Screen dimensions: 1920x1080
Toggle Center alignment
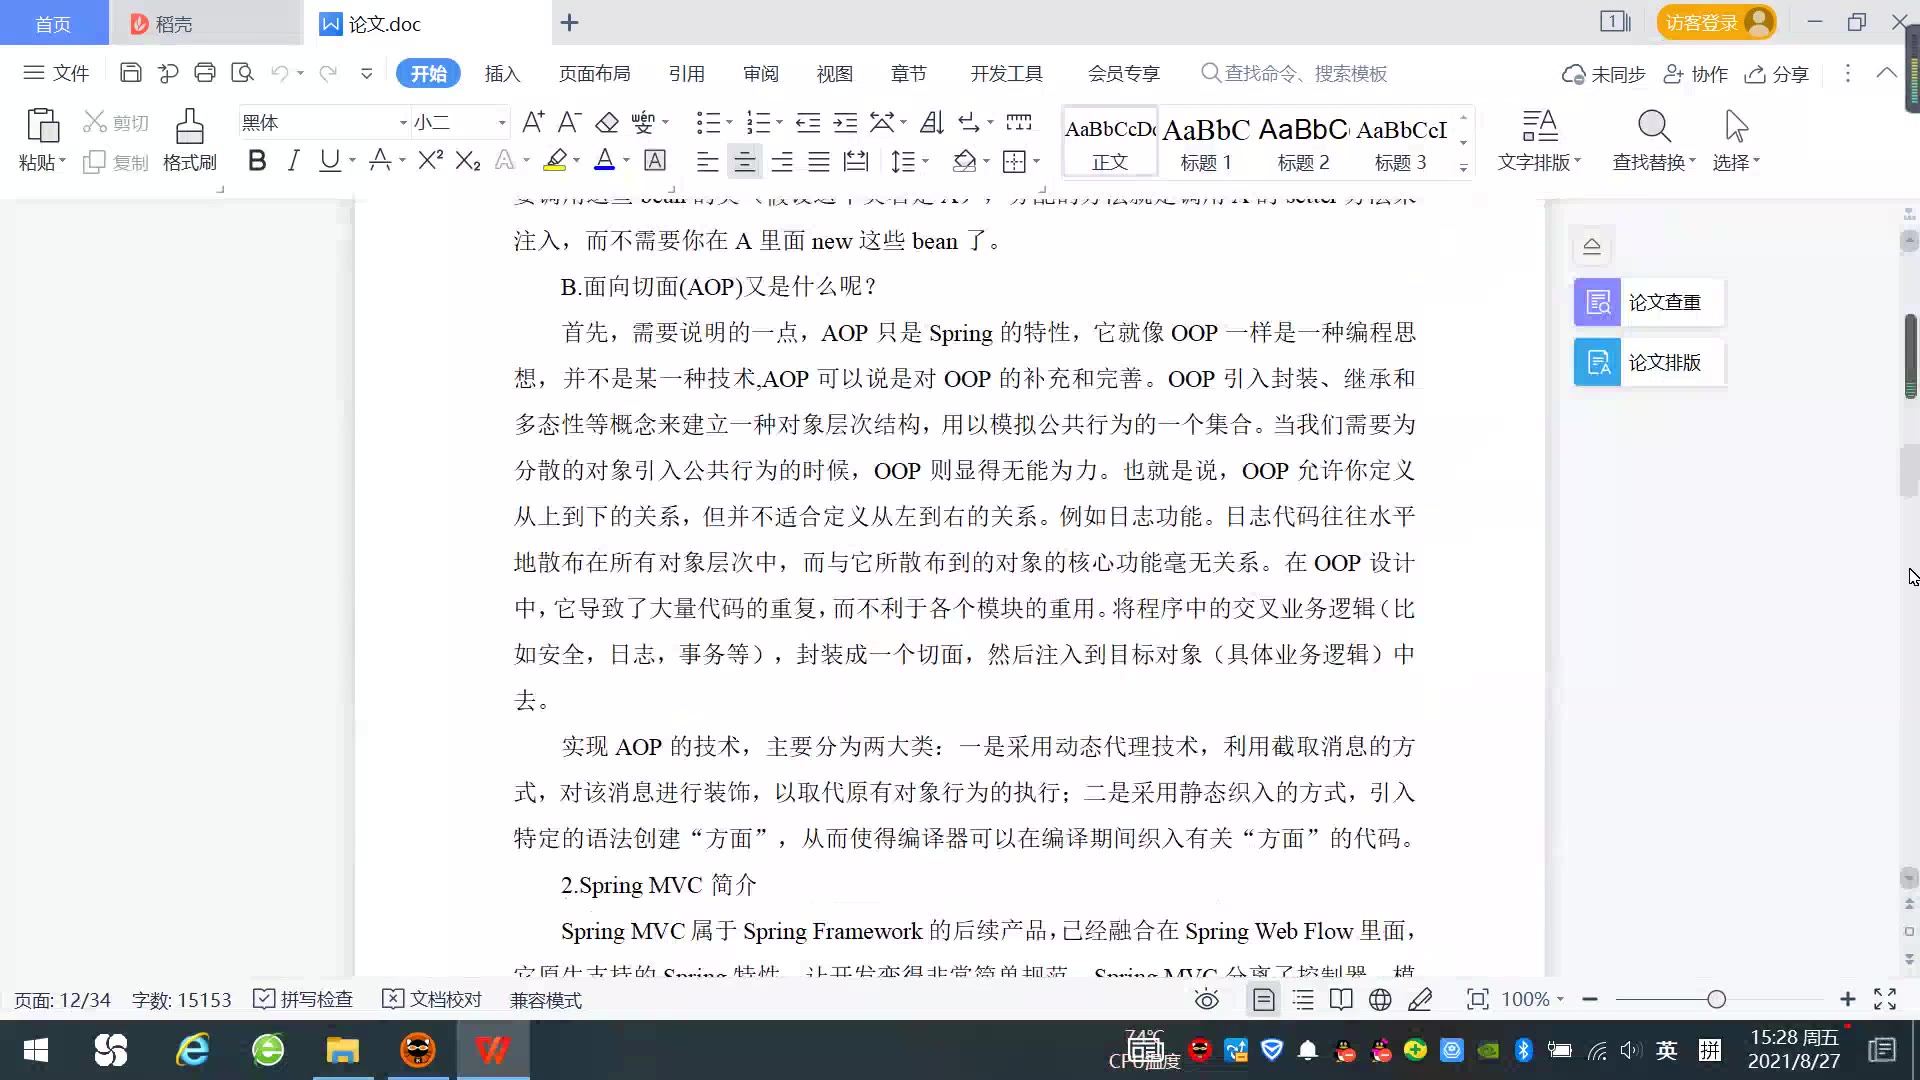coord(744,161)
